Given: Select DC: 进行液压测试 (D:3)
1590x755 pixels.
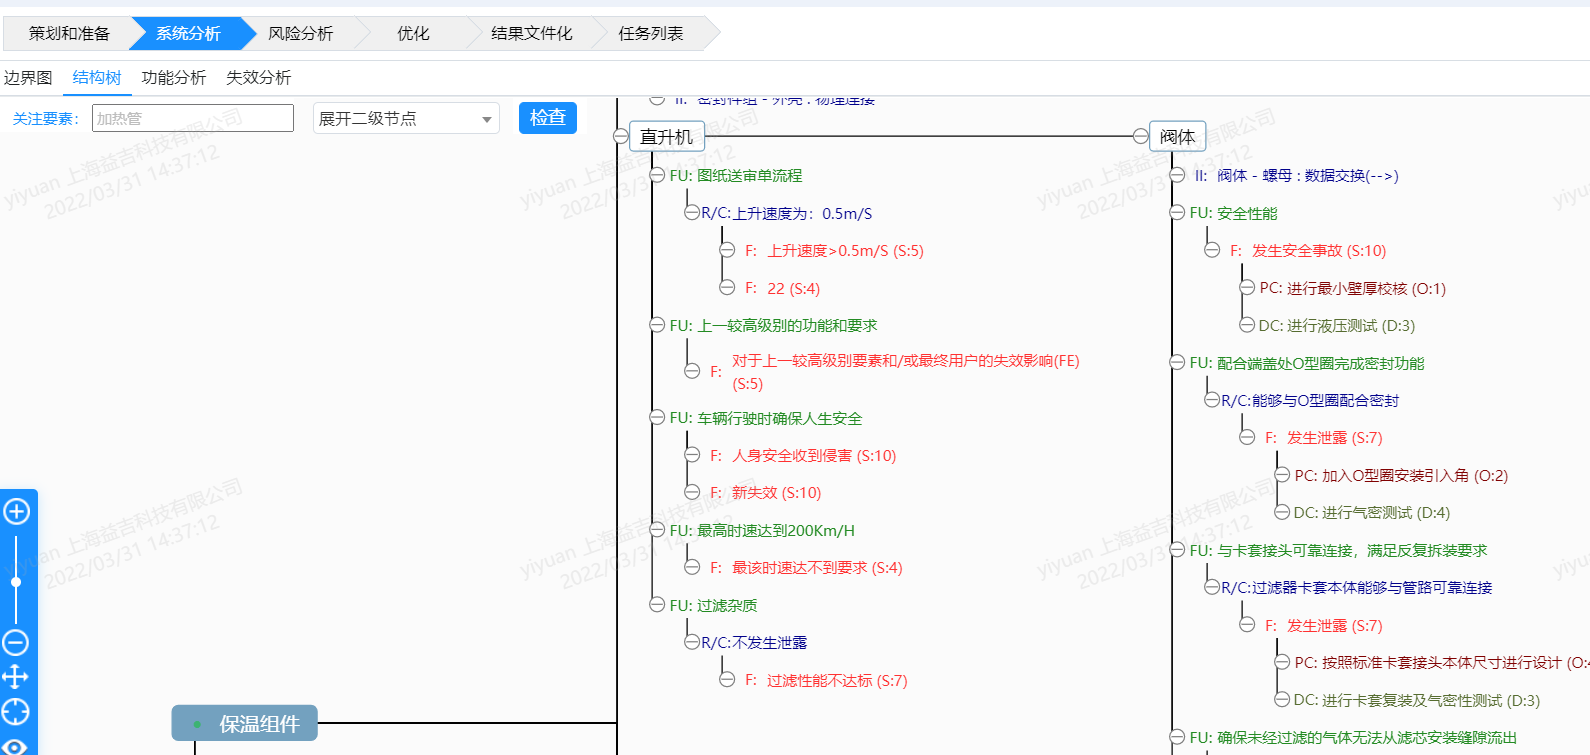Looking at the screenshot, I should [1337, 326].
